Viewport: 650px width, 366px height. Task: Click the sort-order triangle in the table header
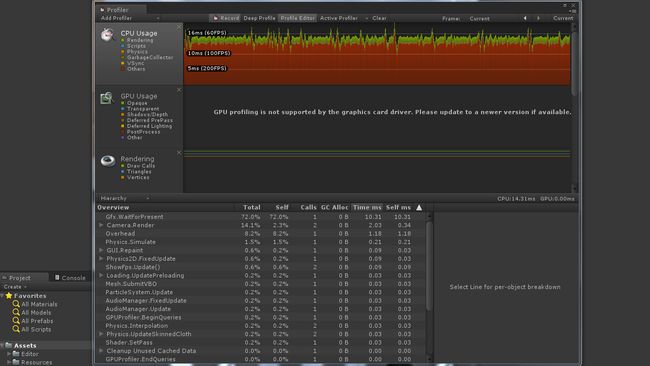pos(419,207)
